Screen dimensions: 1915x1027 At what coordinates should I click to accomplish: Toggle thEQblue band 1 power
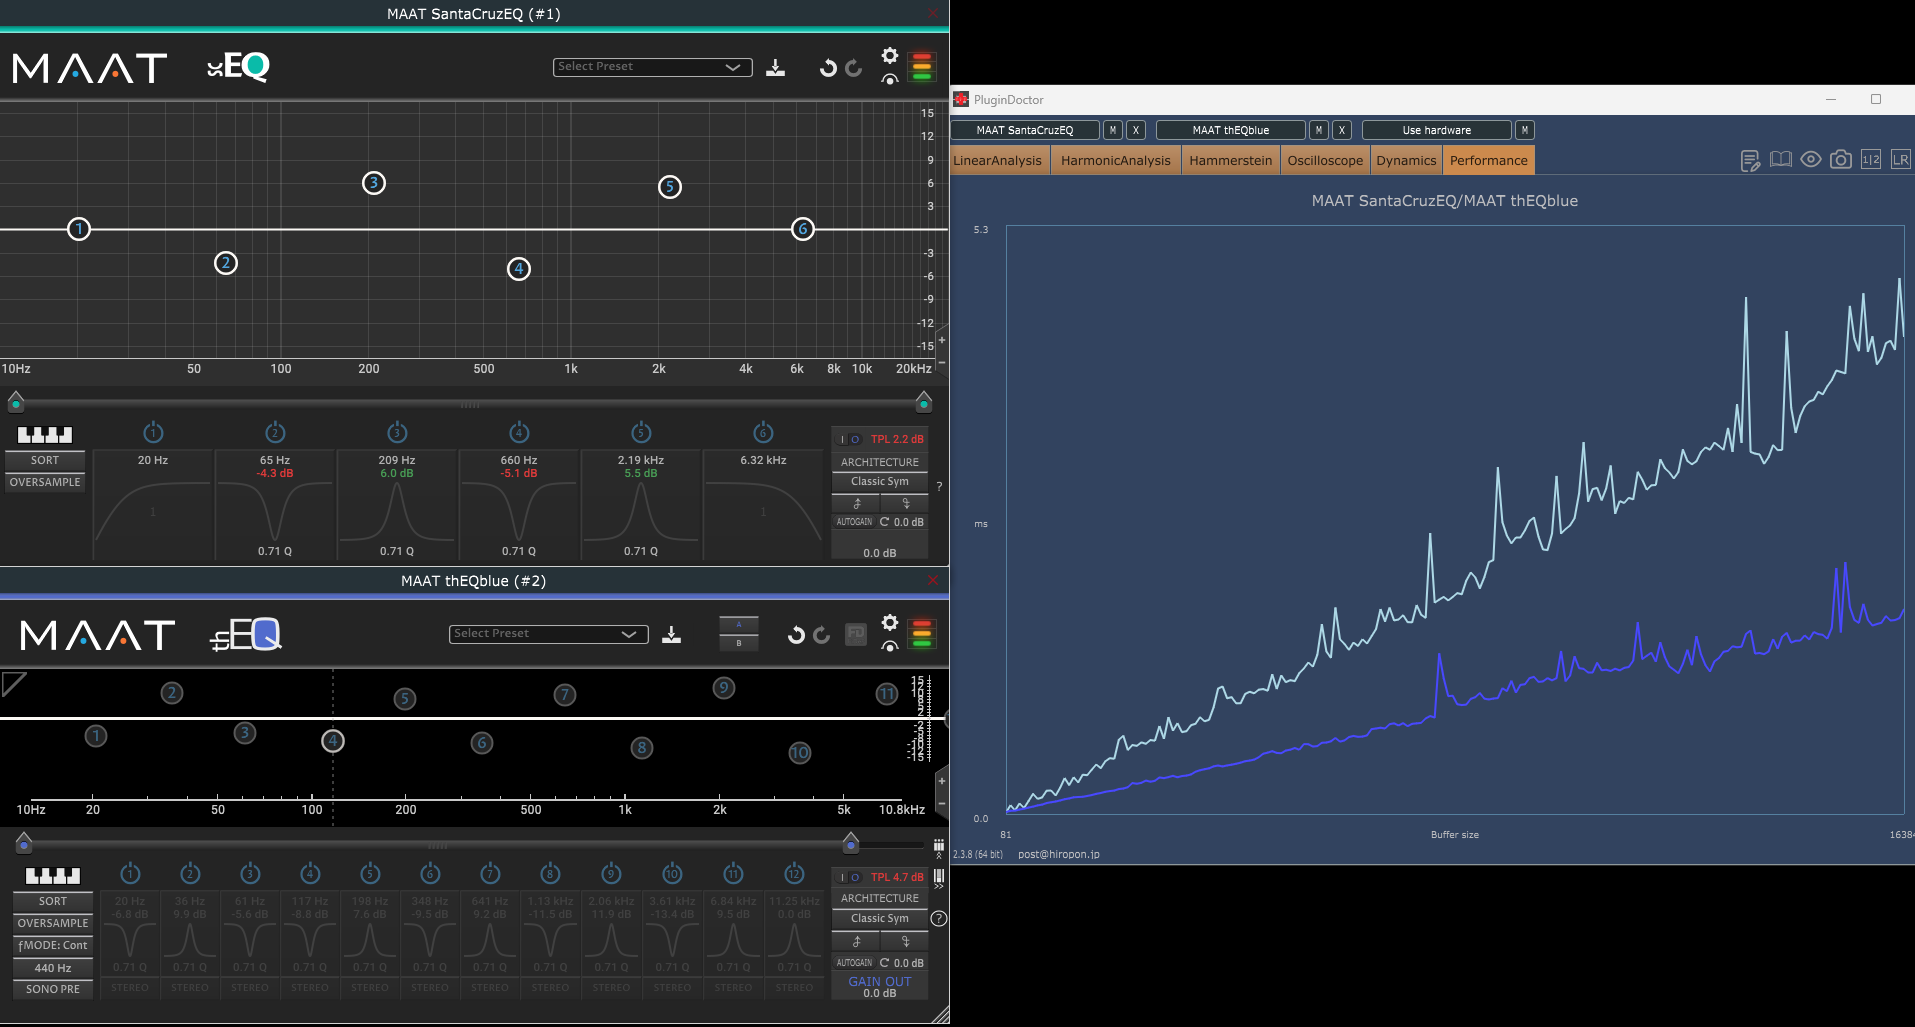(130, 873)
